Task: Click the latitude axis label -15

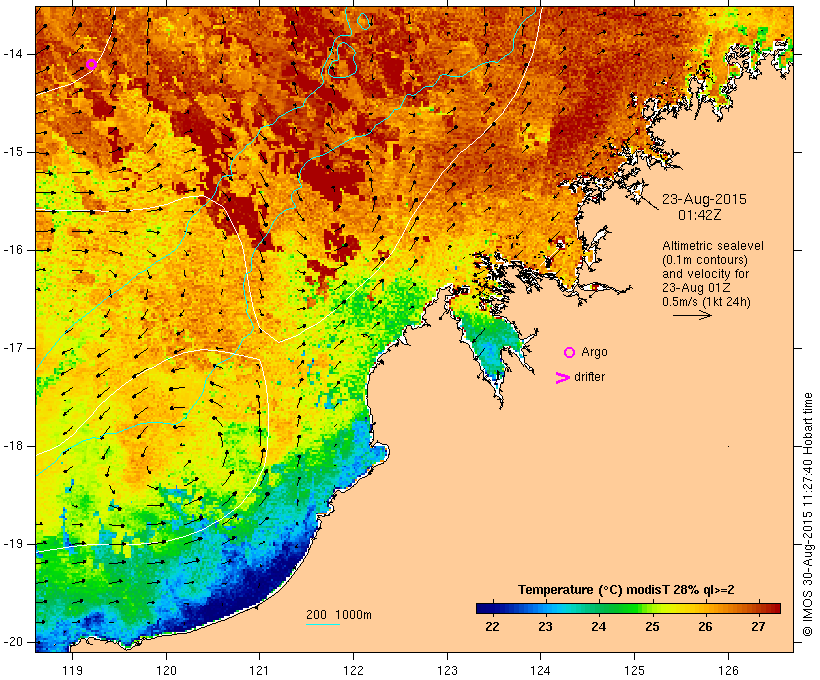Action: click(13, 152)
